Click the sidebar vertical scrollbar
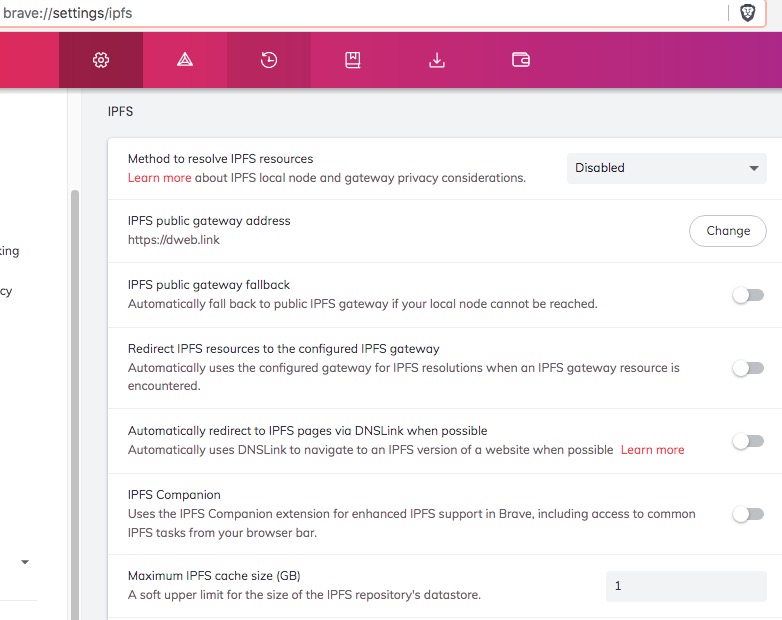The height and width of the screenshot is (620, 782). click(x=75, y=404)
